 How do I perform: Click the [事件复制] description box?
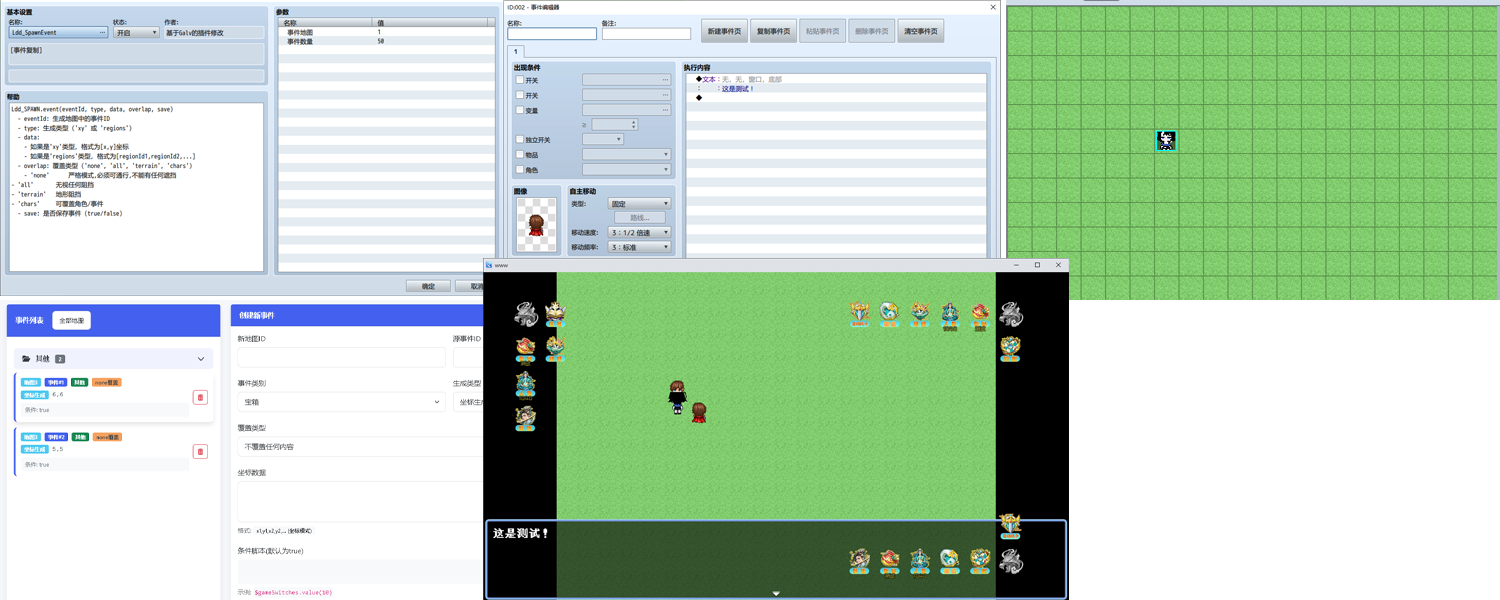[136, 54]
